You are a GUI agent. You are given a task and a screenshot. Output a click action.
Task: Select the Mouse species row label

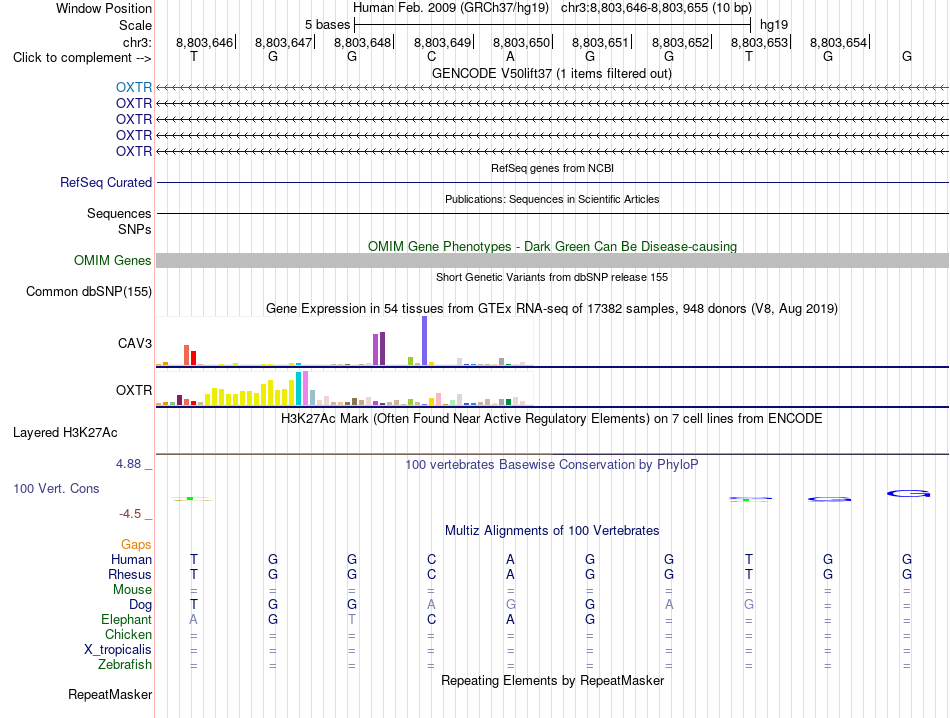point(132,590)
